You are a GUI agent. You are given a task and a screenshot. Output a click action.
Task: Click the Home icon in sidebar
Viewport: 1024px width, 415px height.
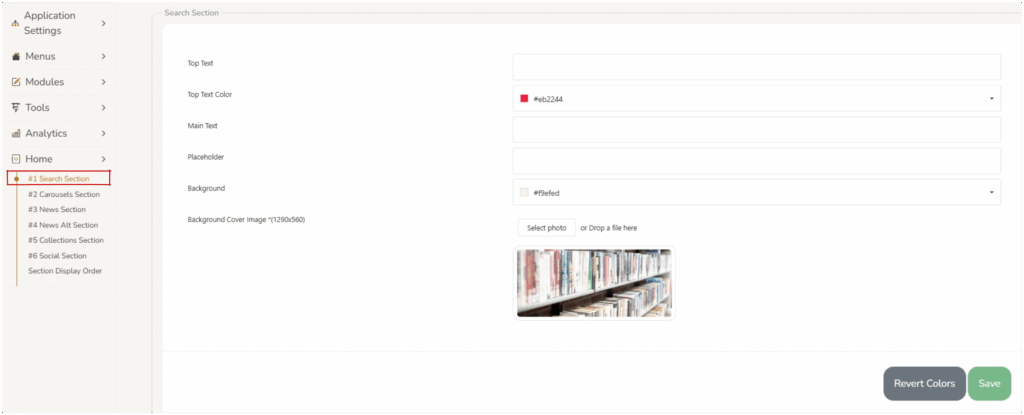coord(16,159)
